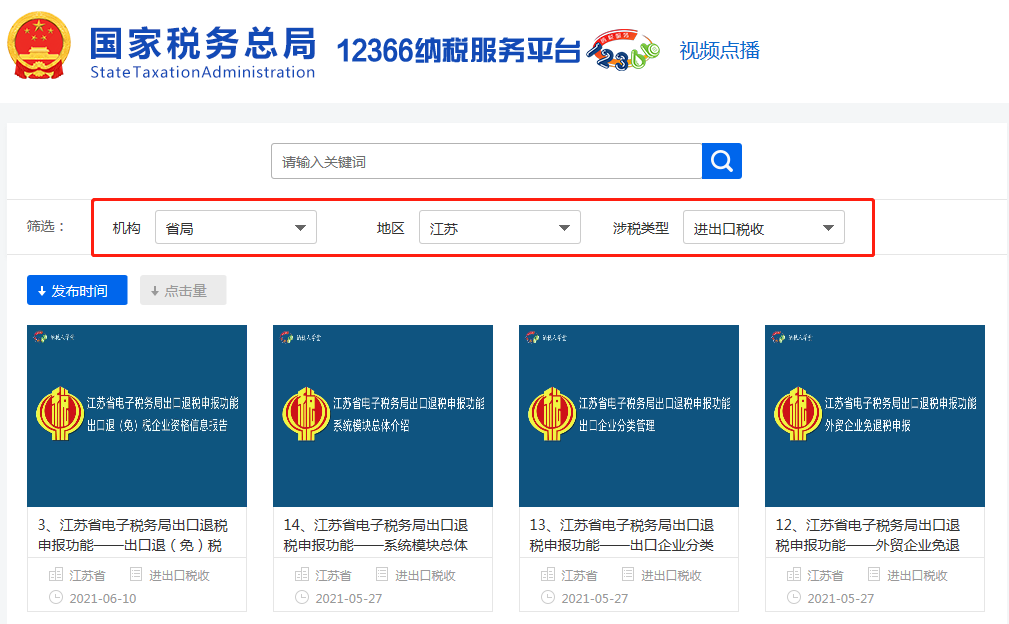
Task: Click 进出口税收 label on video 13 card
Action: click(x=671, y=575)
